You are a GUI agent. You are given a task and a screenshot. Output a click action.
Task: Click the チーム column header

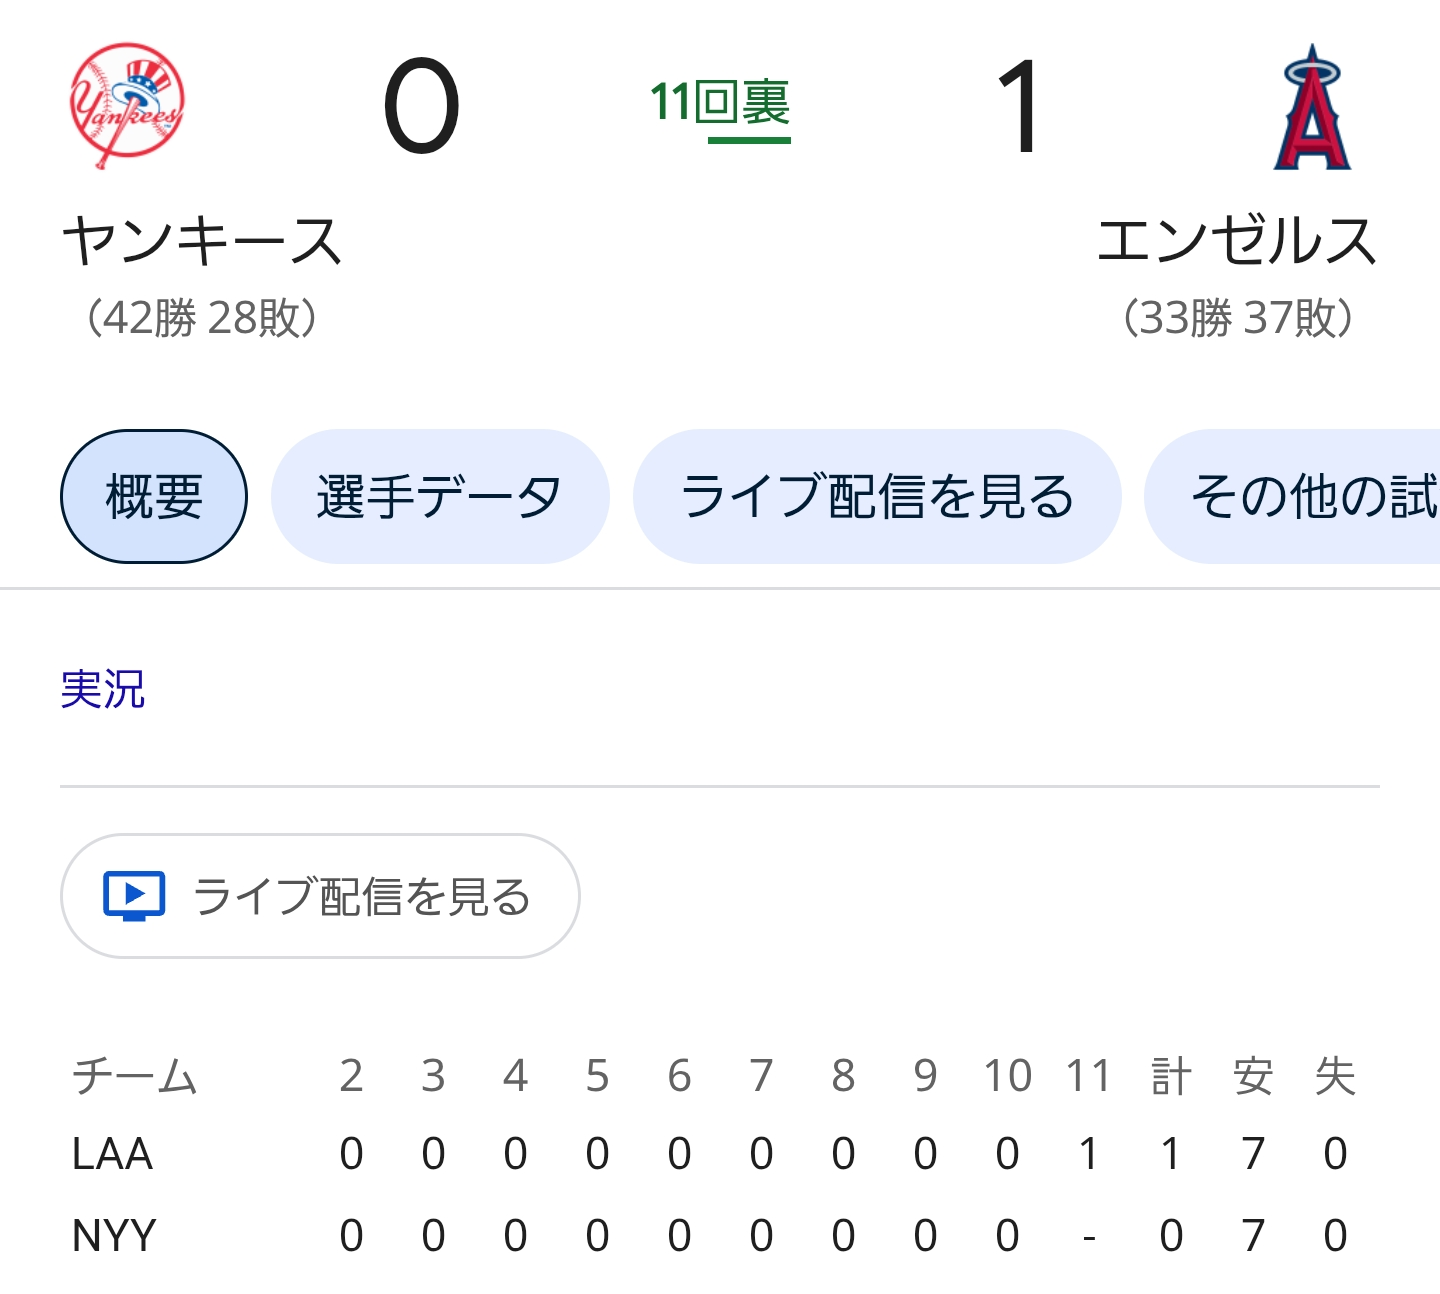coord(135,1076)
